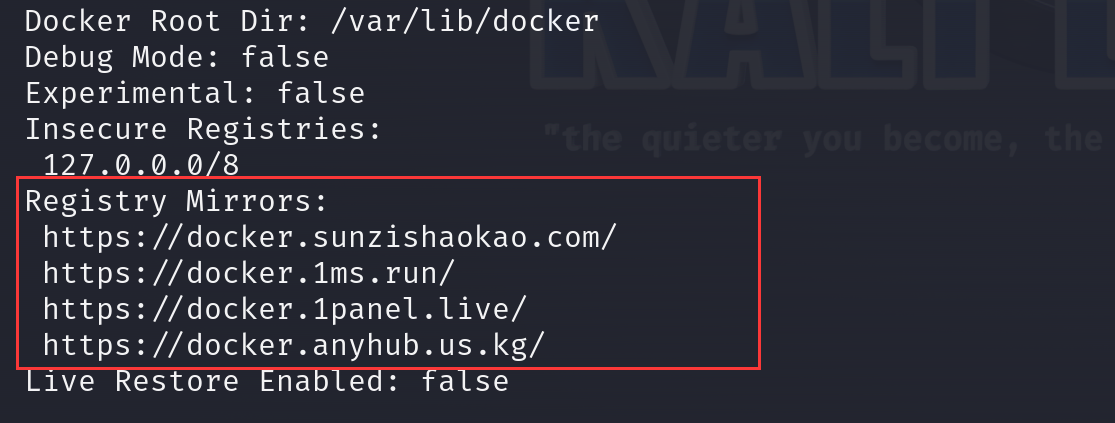Click the word false after Live Restore
Image resolution: width=1115 pixels, height=423 pixels.
465,382
